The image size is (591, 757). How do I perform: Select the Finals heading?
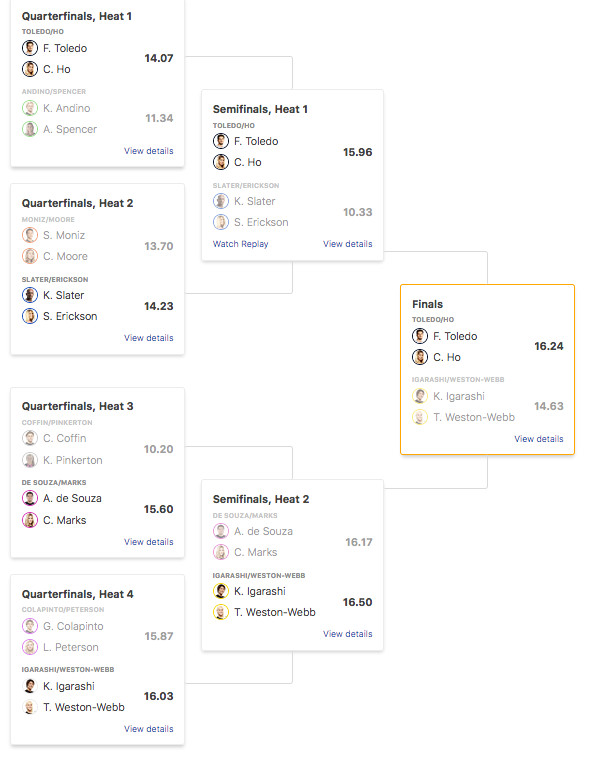(427, 304)
